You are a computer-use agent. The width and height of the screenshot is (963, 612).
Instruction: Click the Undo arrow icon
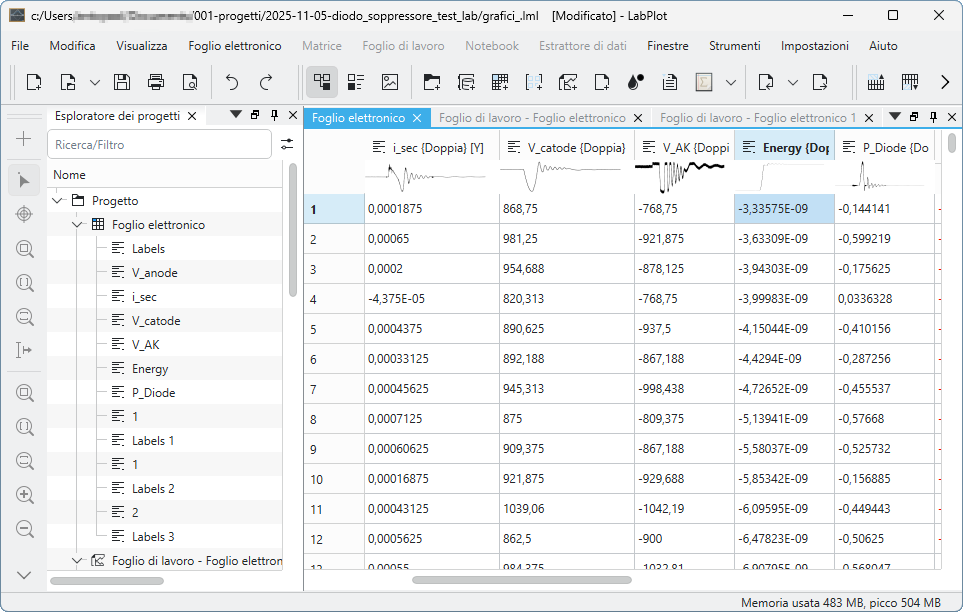click(232, 83)
